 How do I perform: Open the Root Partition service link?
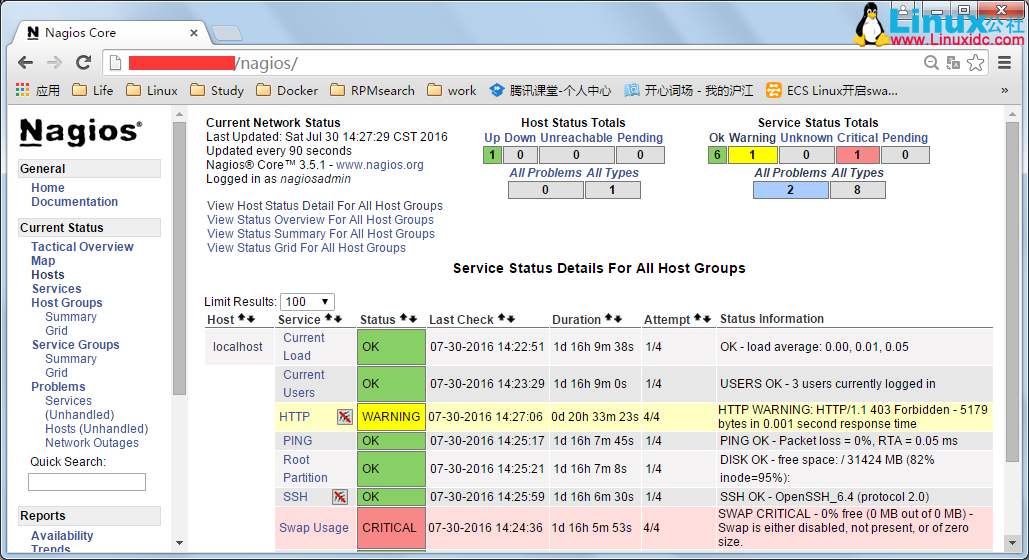pyautogui.click(x=305, y=469)
